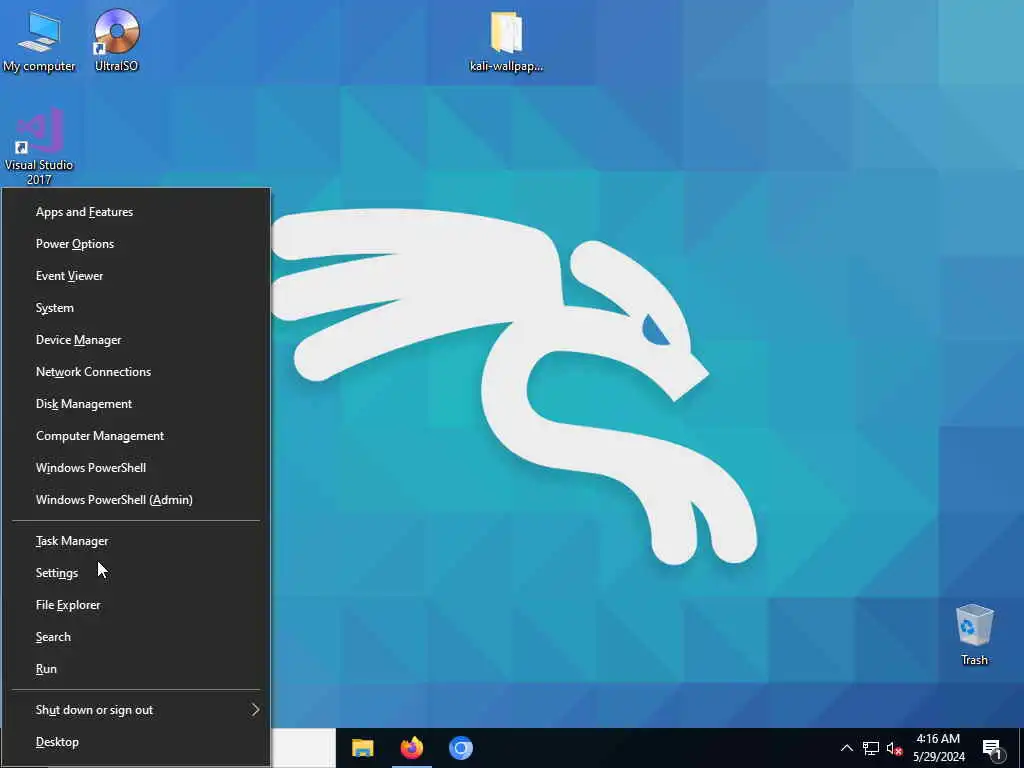
Task: Launch Chromium browser from taskbar
Action: tap(460, 748)
